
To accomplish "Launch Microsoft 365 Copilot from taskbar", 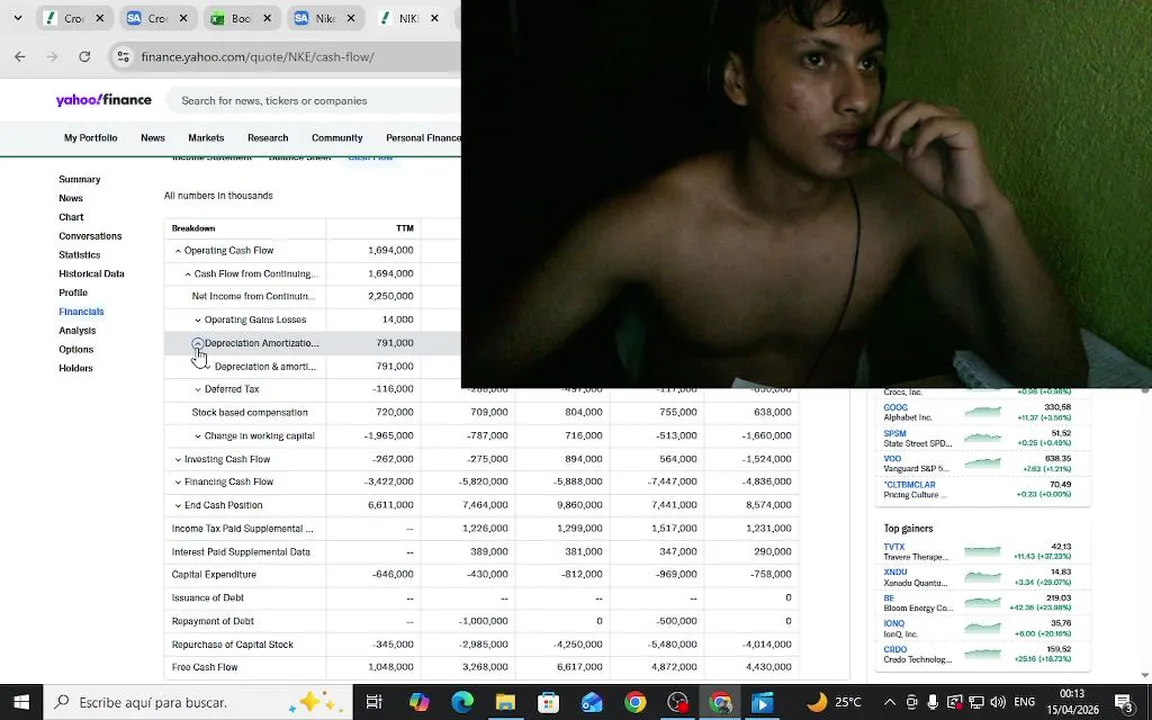I will click(419, 702).
